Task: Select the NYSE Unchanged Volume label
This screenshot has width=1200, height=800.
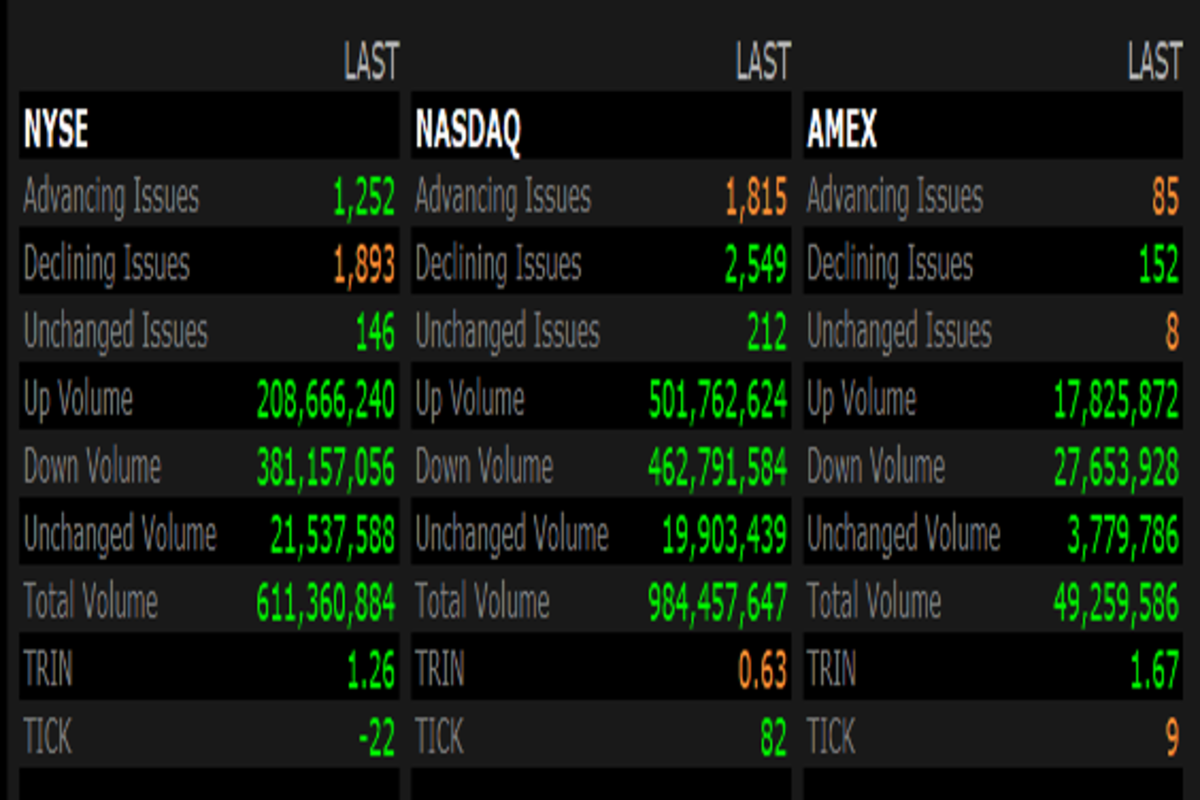Action: [x=120, y=535]
